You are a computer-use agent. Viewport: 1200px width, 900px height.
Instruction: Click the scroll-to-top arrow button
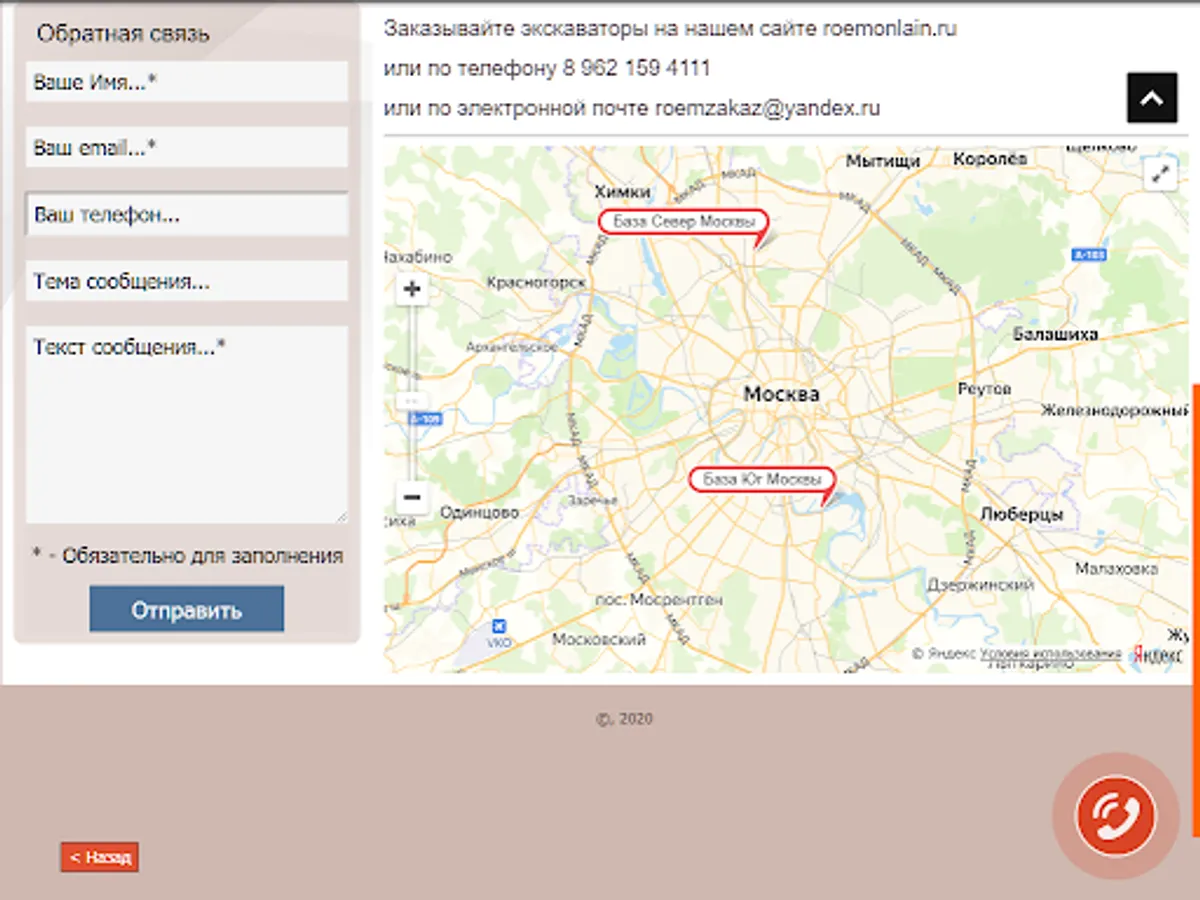(x=1152, y=98)
